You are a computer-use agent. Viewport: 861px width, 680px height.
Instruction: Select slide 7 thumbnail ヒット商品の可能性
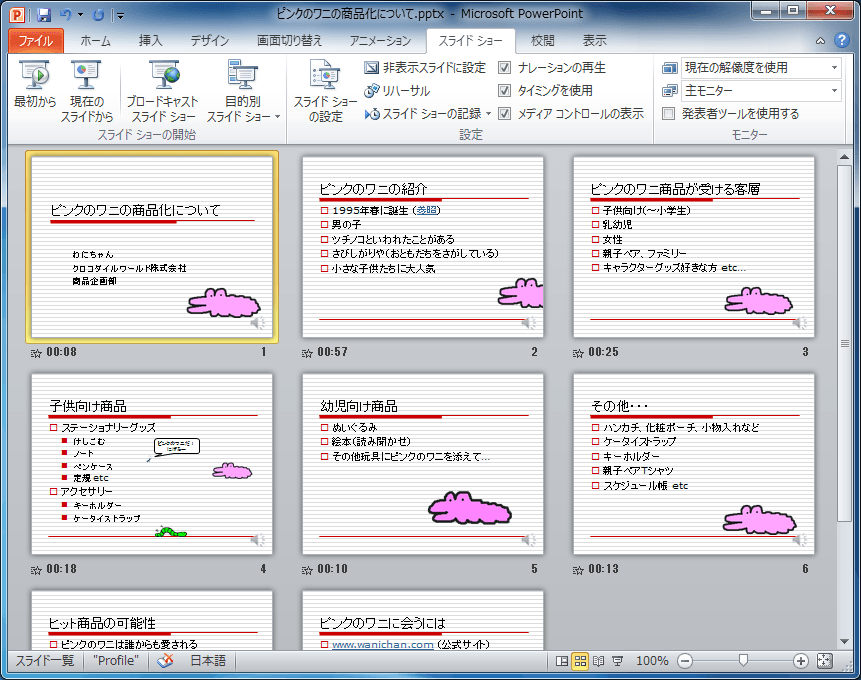click(x=152, y=621)
